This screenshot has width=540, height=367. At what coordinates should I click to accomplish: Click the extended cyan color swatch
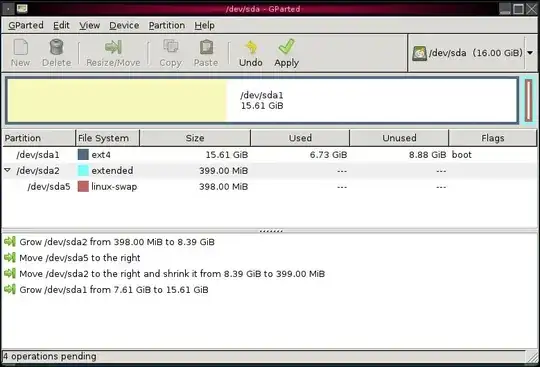[x=83, y=170]
